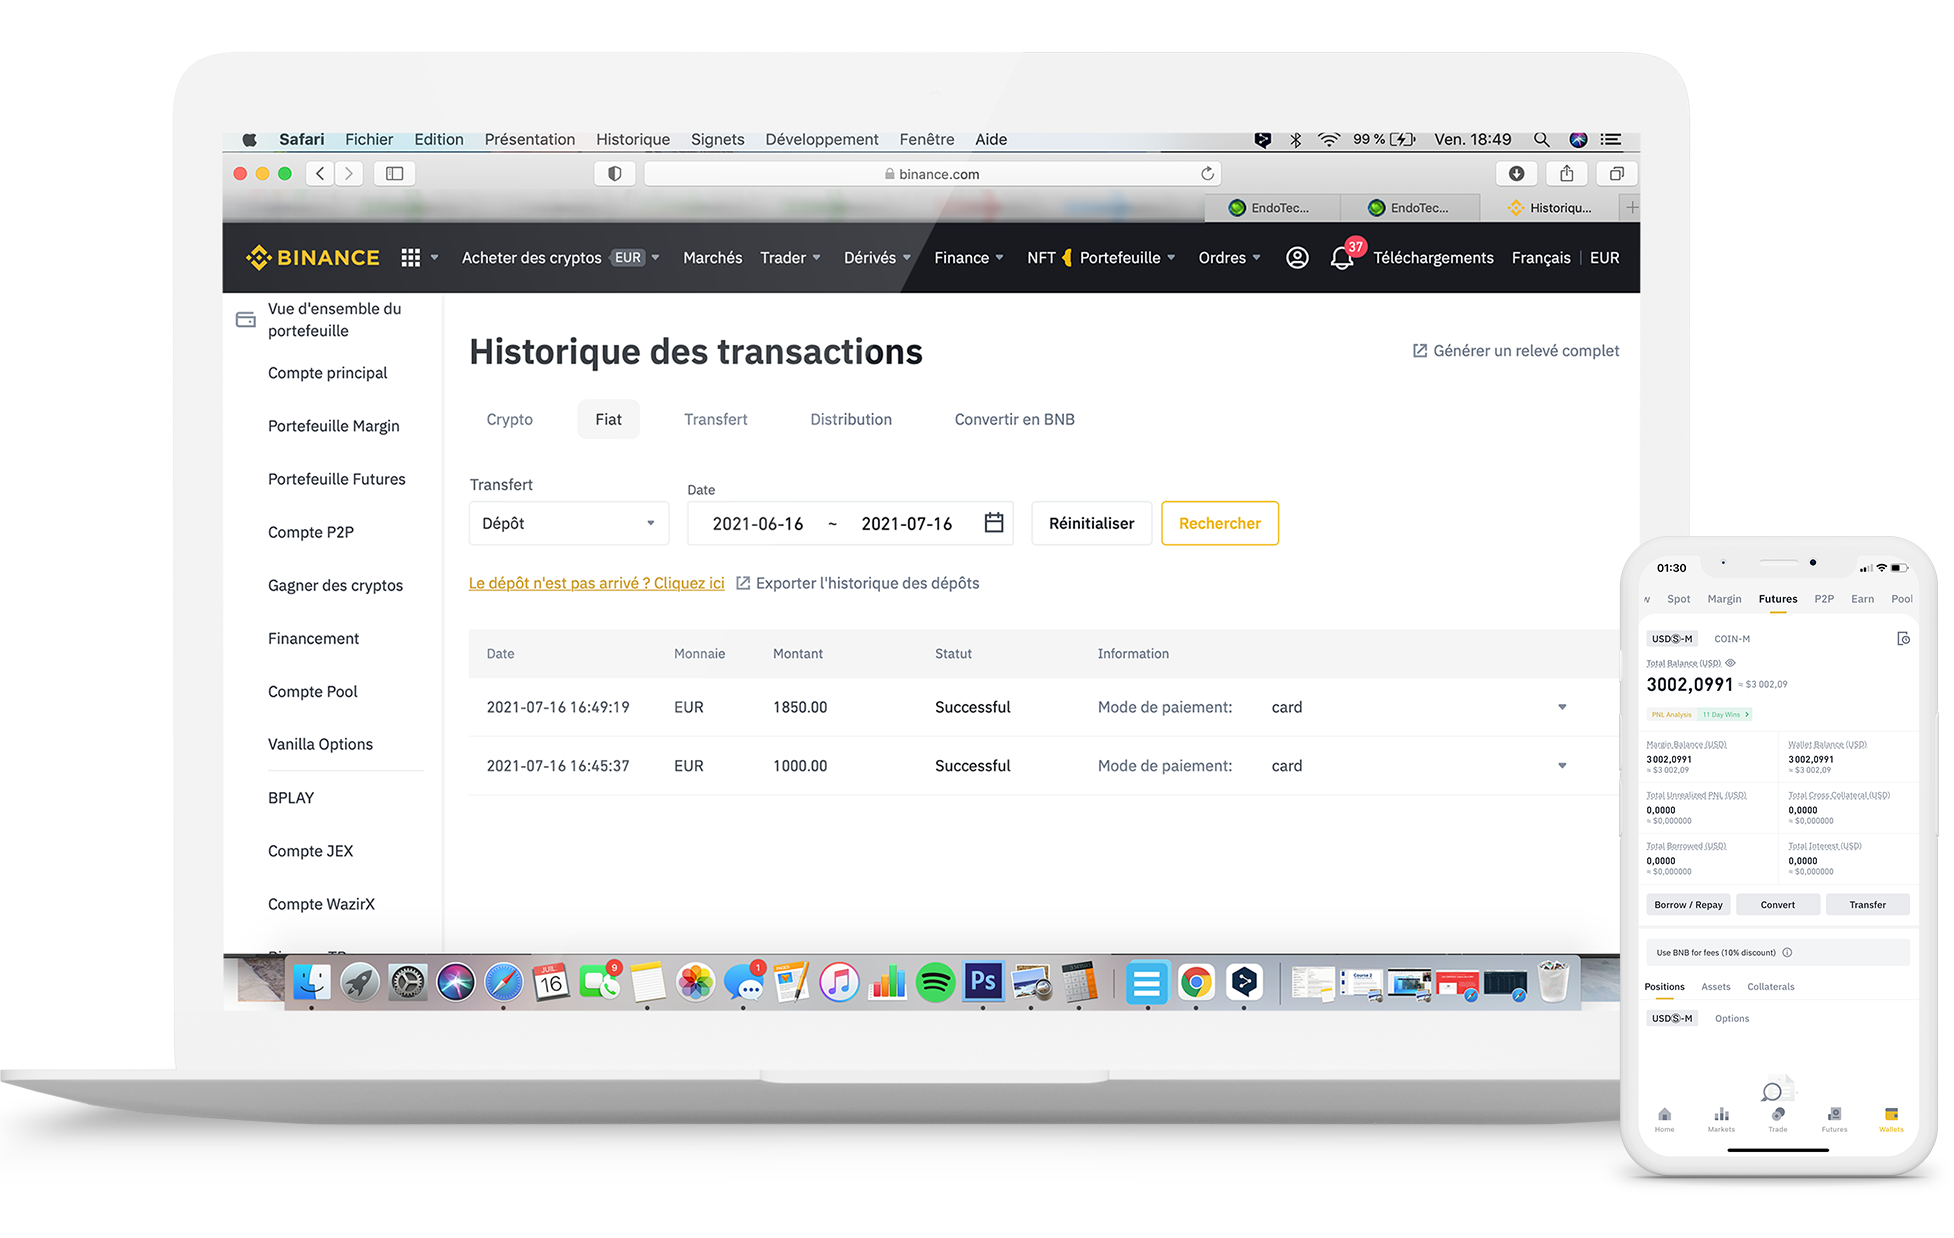Toggle balance visibility eye on phone
This screenshot has height=1238, width=1954.
1730,663
